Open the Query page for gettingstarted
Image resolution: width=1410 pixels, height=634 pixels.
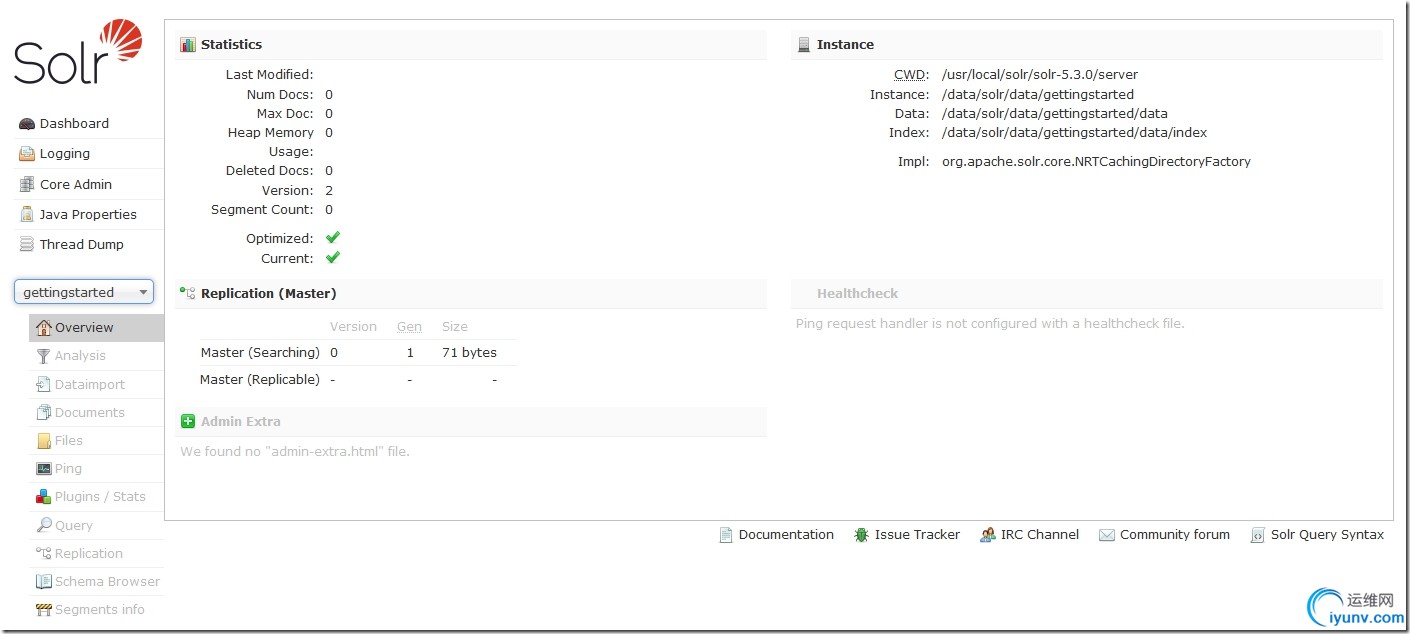tap(74, 525)
